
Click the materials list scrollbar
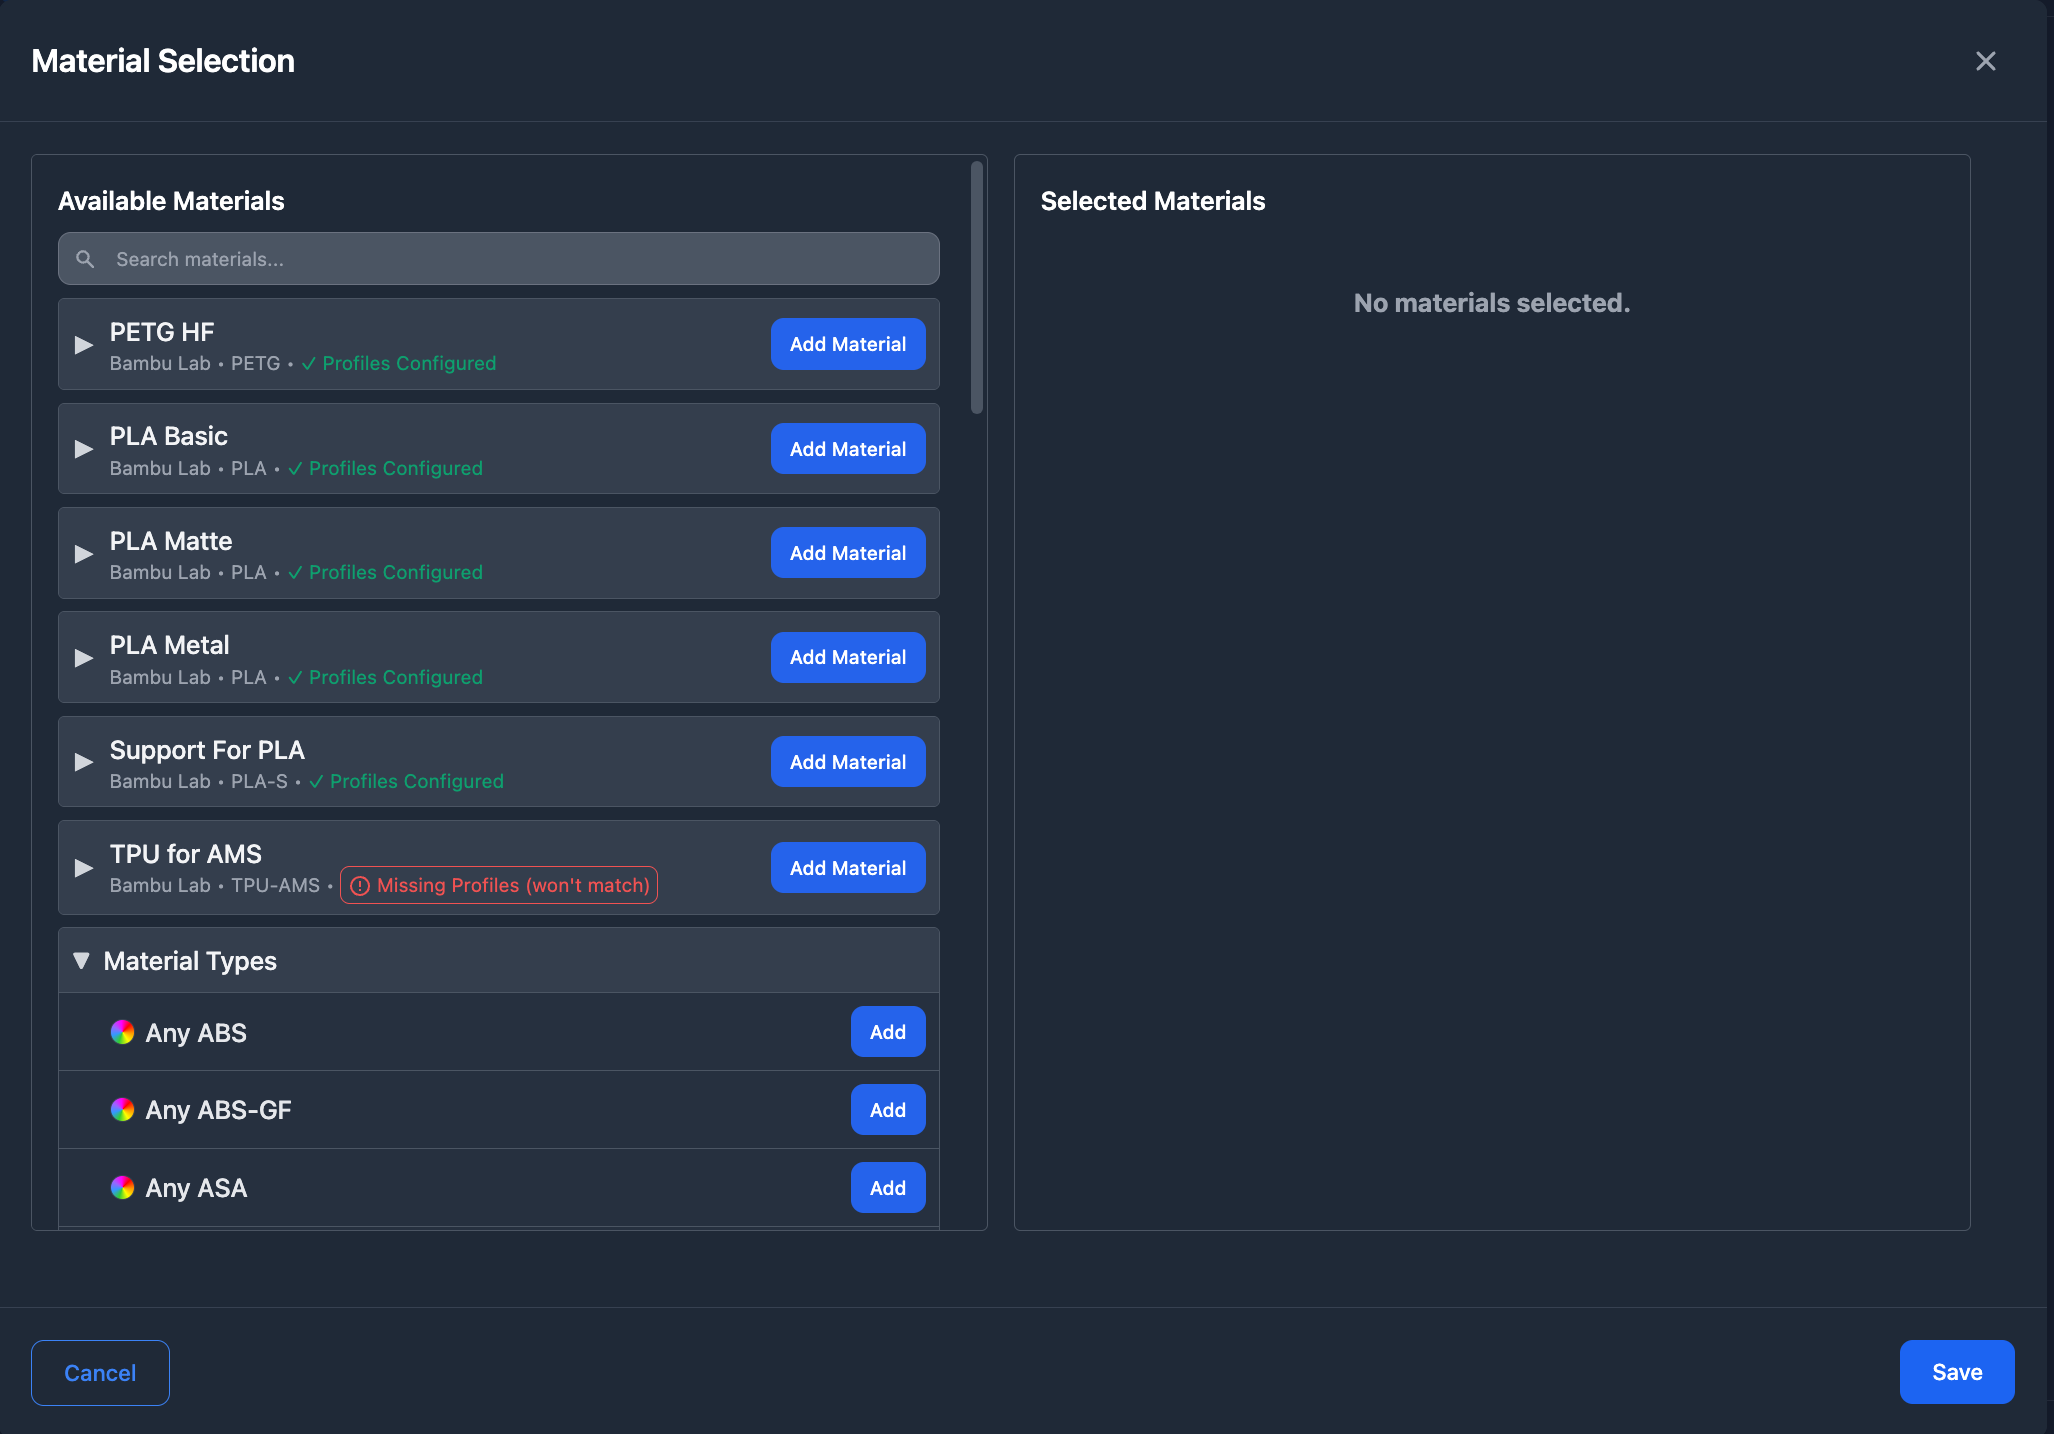[977, 288]
